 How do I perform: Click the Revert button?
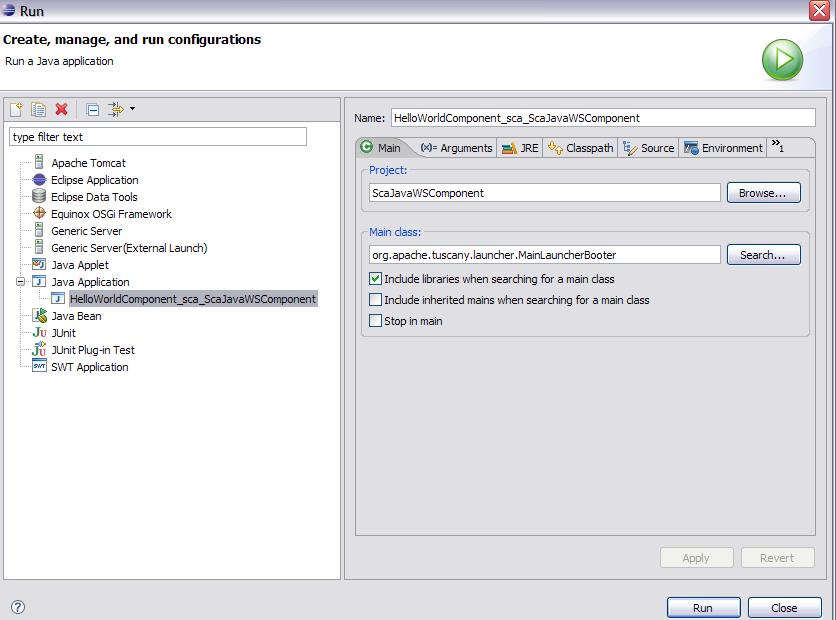[x=777, y=558]
